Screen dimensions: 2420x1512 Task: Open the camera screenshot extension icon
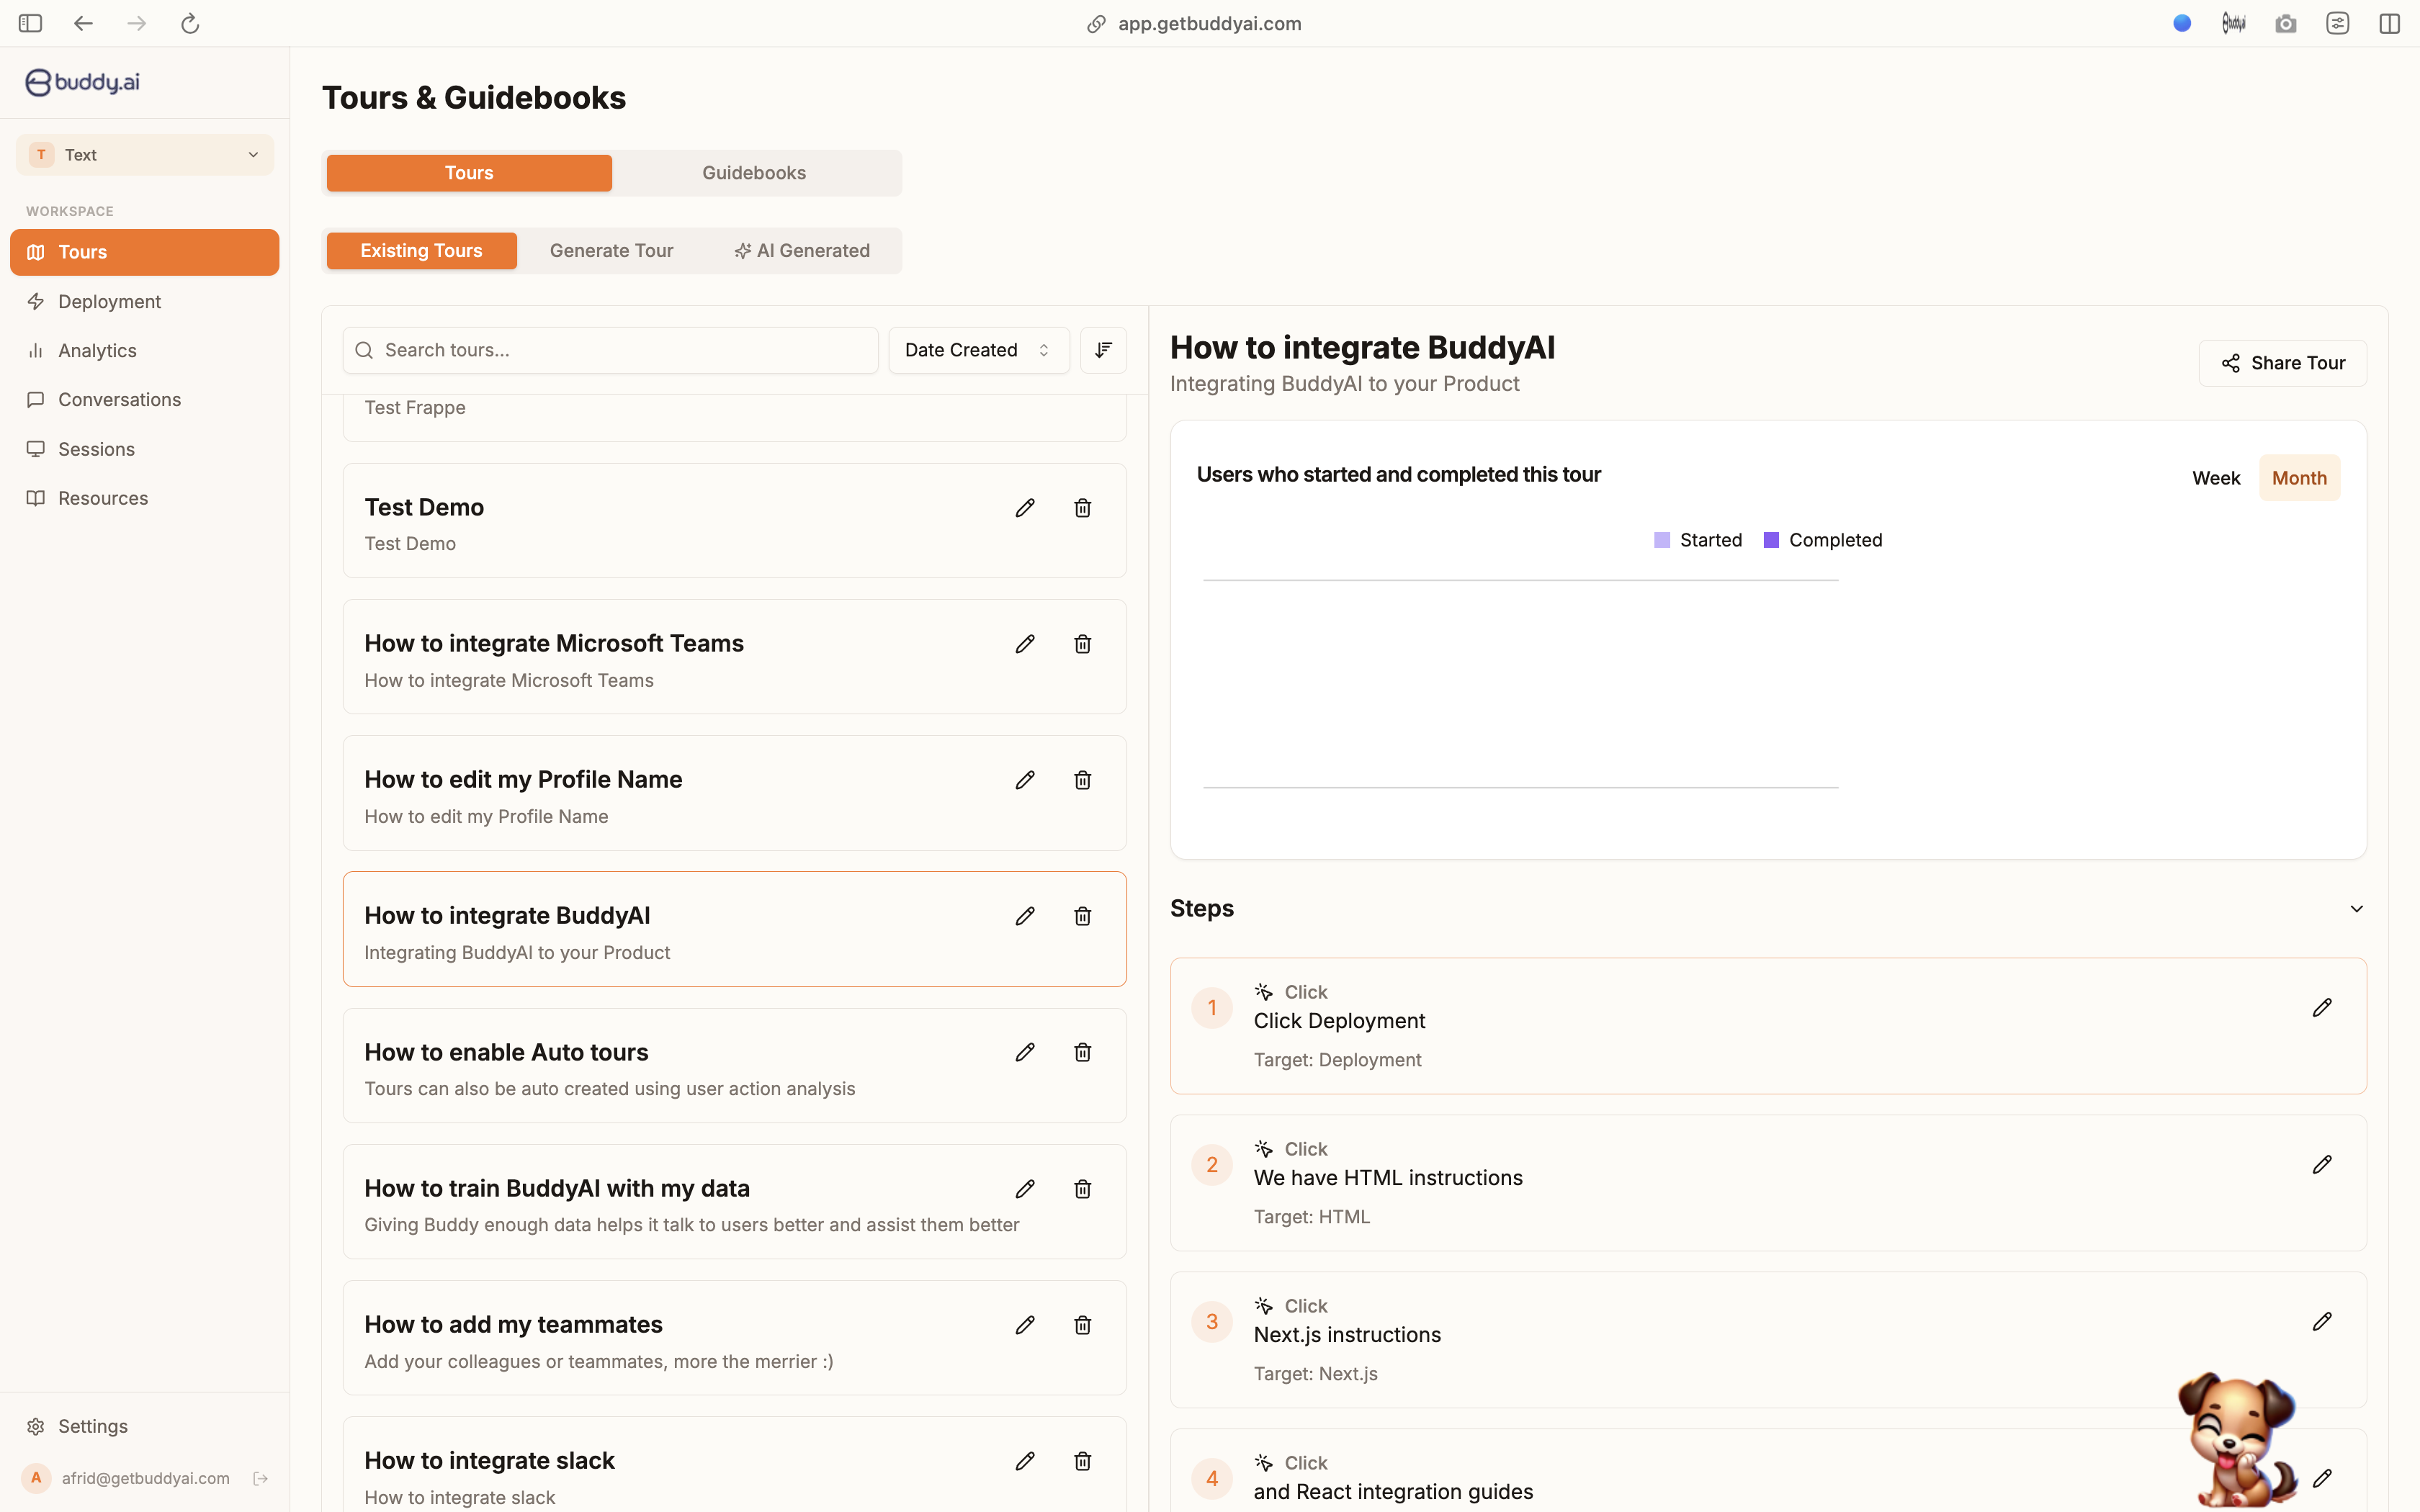click(2285, 24)
